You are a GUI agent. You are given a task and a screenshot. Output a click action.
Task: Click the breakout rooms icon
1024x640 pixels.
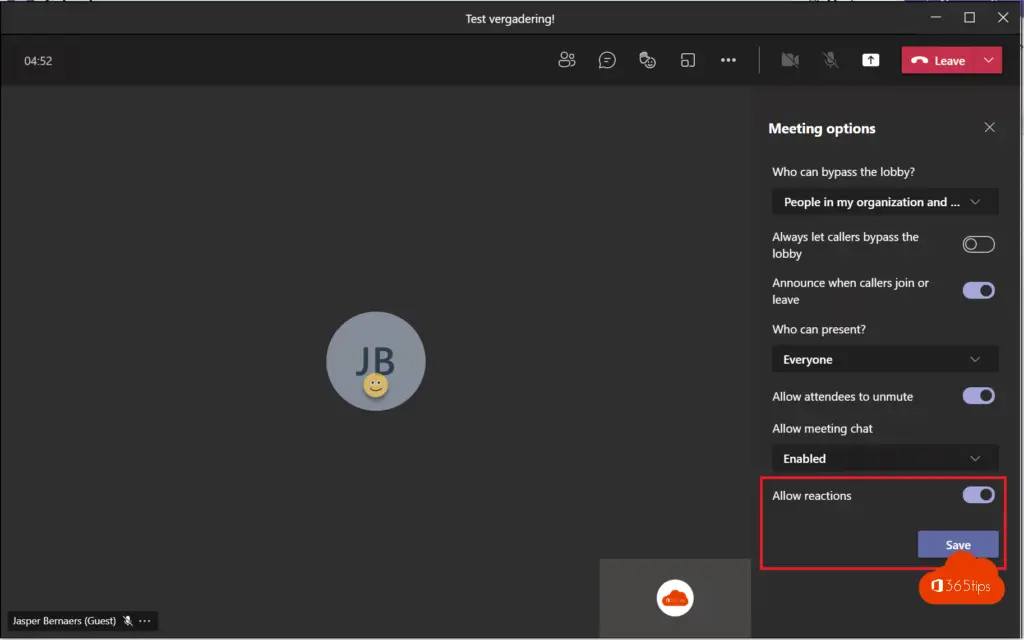click(x=688, y=60)
